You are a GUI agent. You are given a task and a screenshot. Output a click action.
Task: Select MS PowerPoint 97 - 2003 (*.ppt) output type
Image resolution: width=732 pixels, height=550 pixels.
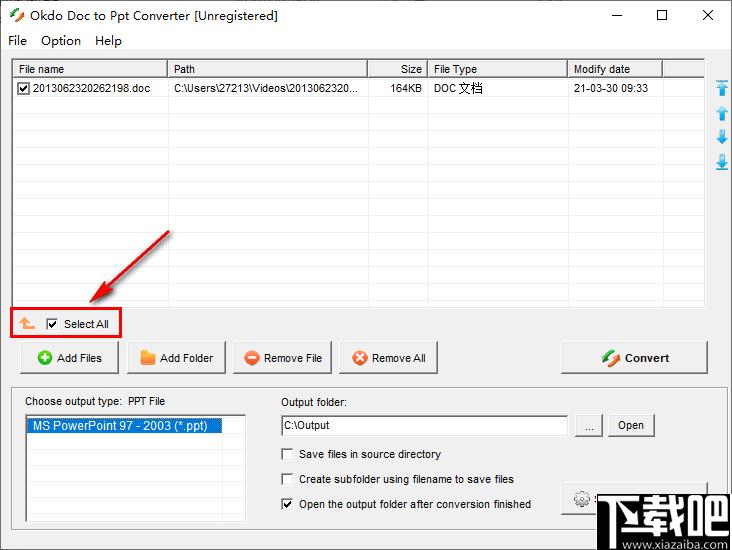click(124, 426)
